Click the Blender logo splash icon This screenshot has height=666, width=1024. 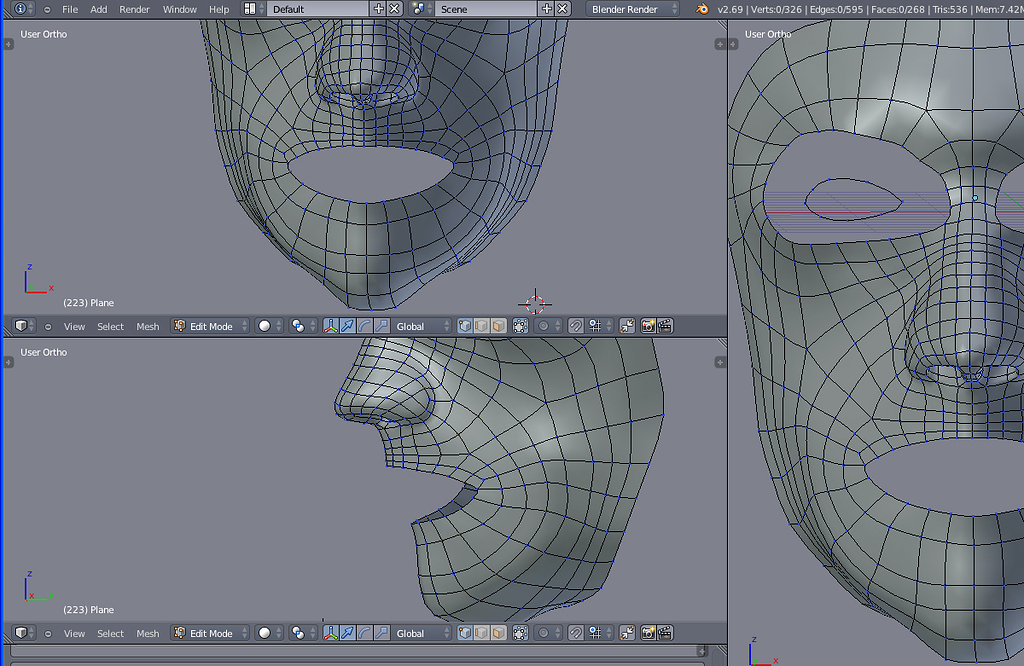tap(702, 9)
